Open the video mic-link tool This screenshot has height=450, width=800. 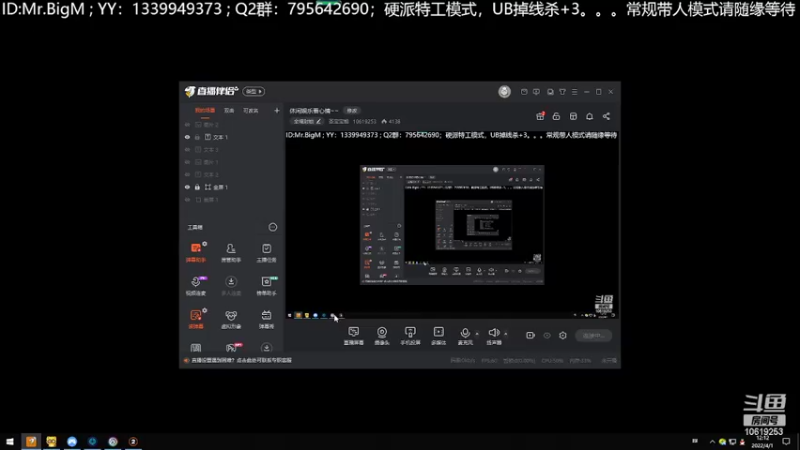click(x=196, y=286)
